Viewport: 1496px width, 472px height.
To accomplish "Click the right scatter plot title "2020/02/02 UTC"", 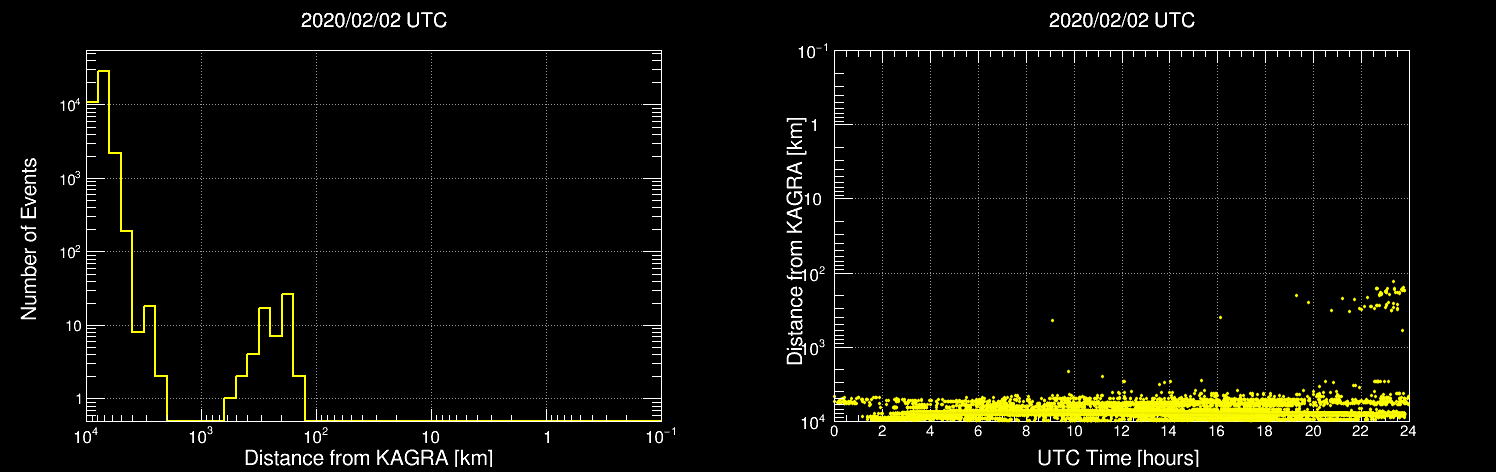I will [x=1121, y=21].
